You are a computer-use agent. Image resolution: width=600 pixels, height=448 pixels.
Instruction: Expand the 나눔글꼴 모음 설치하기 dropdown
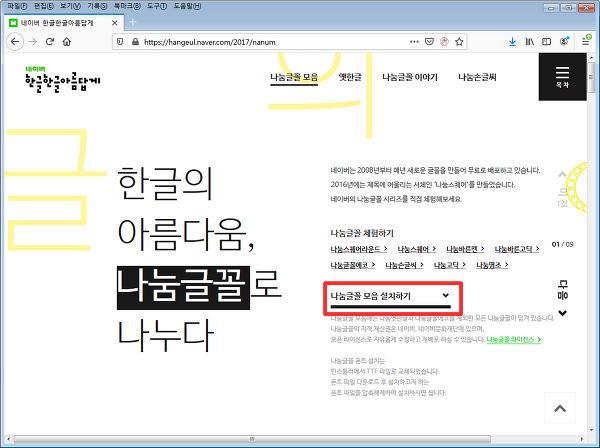click(390, 298)
